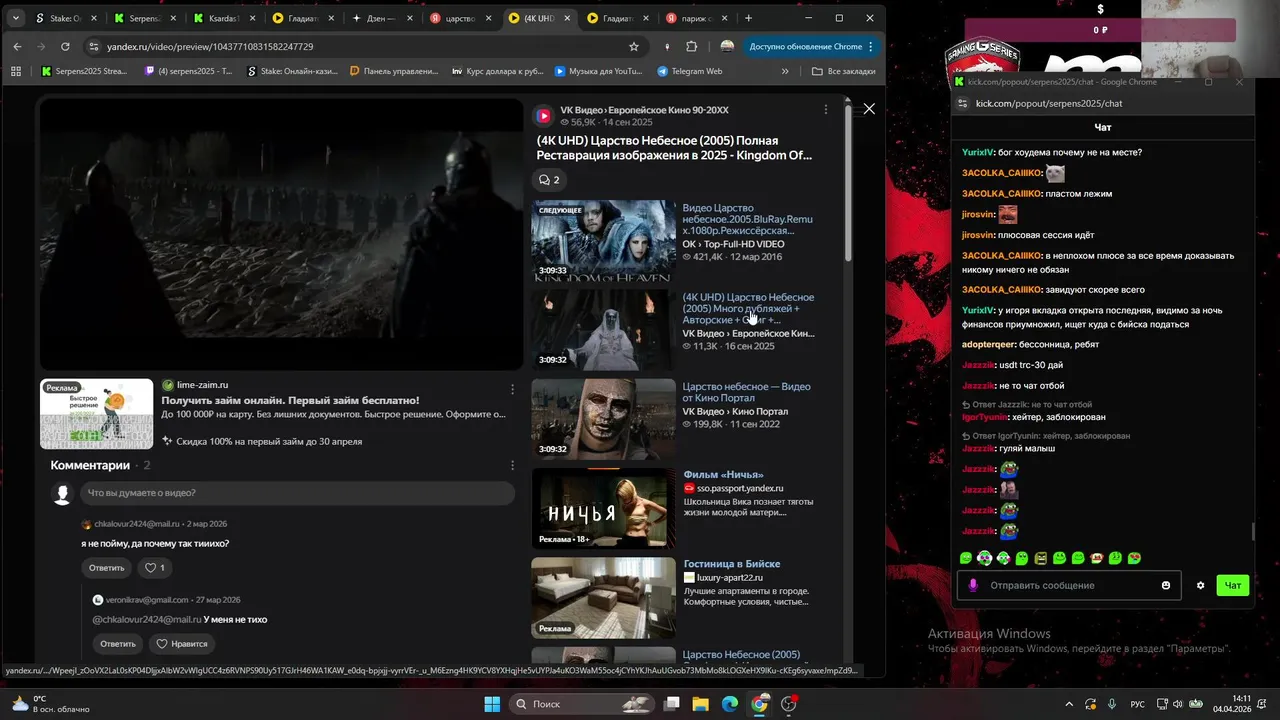Open the next video thumbnail labeled Следующее
This screenshot has width=1280, height=720.
[x=604, y=240]
